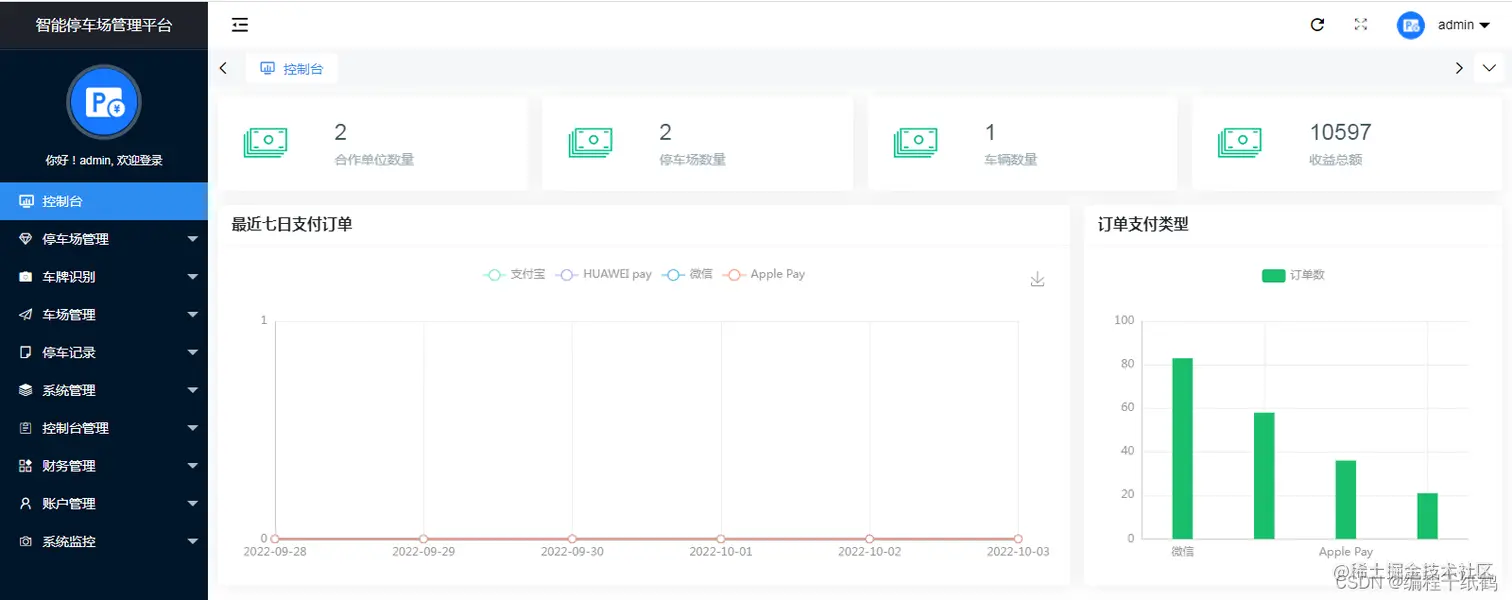Toggle the 支付宝 legend series
1512x600 pixels.
pos(514,274)
